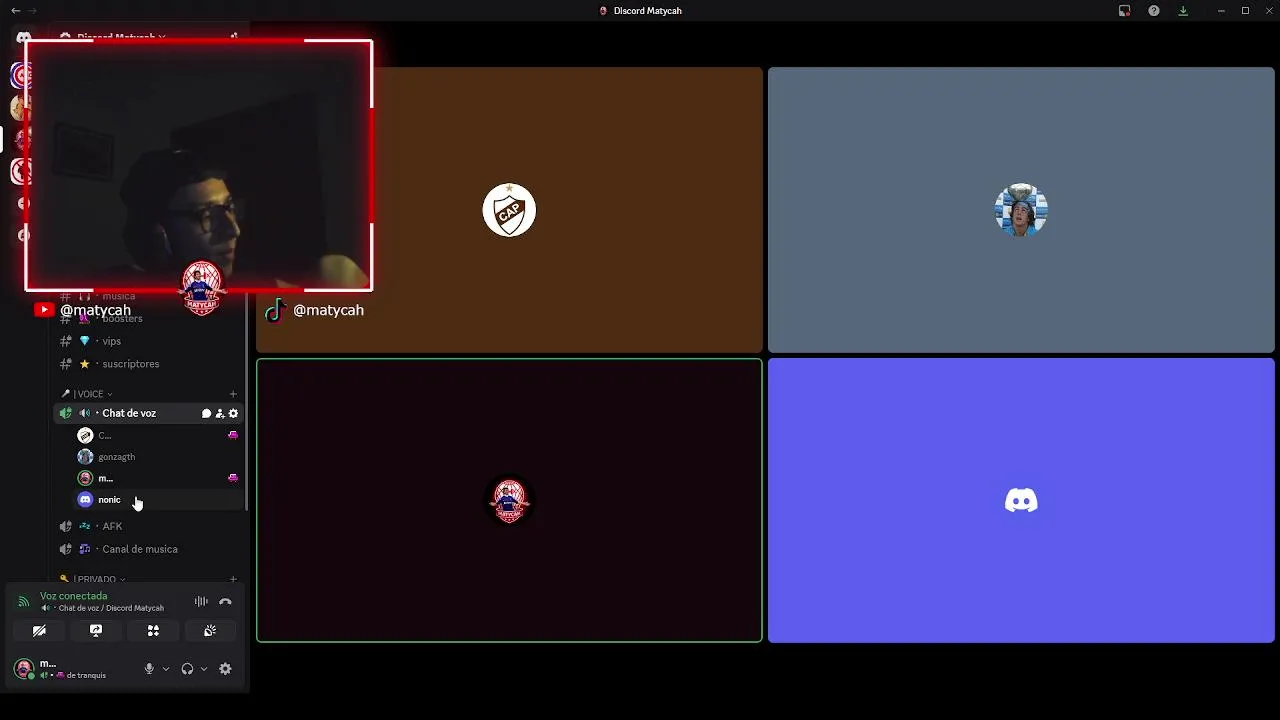This screenshot has height=720, width=1280.
Task: Join the Canal de musica channel
Action: tap(148, 549)
